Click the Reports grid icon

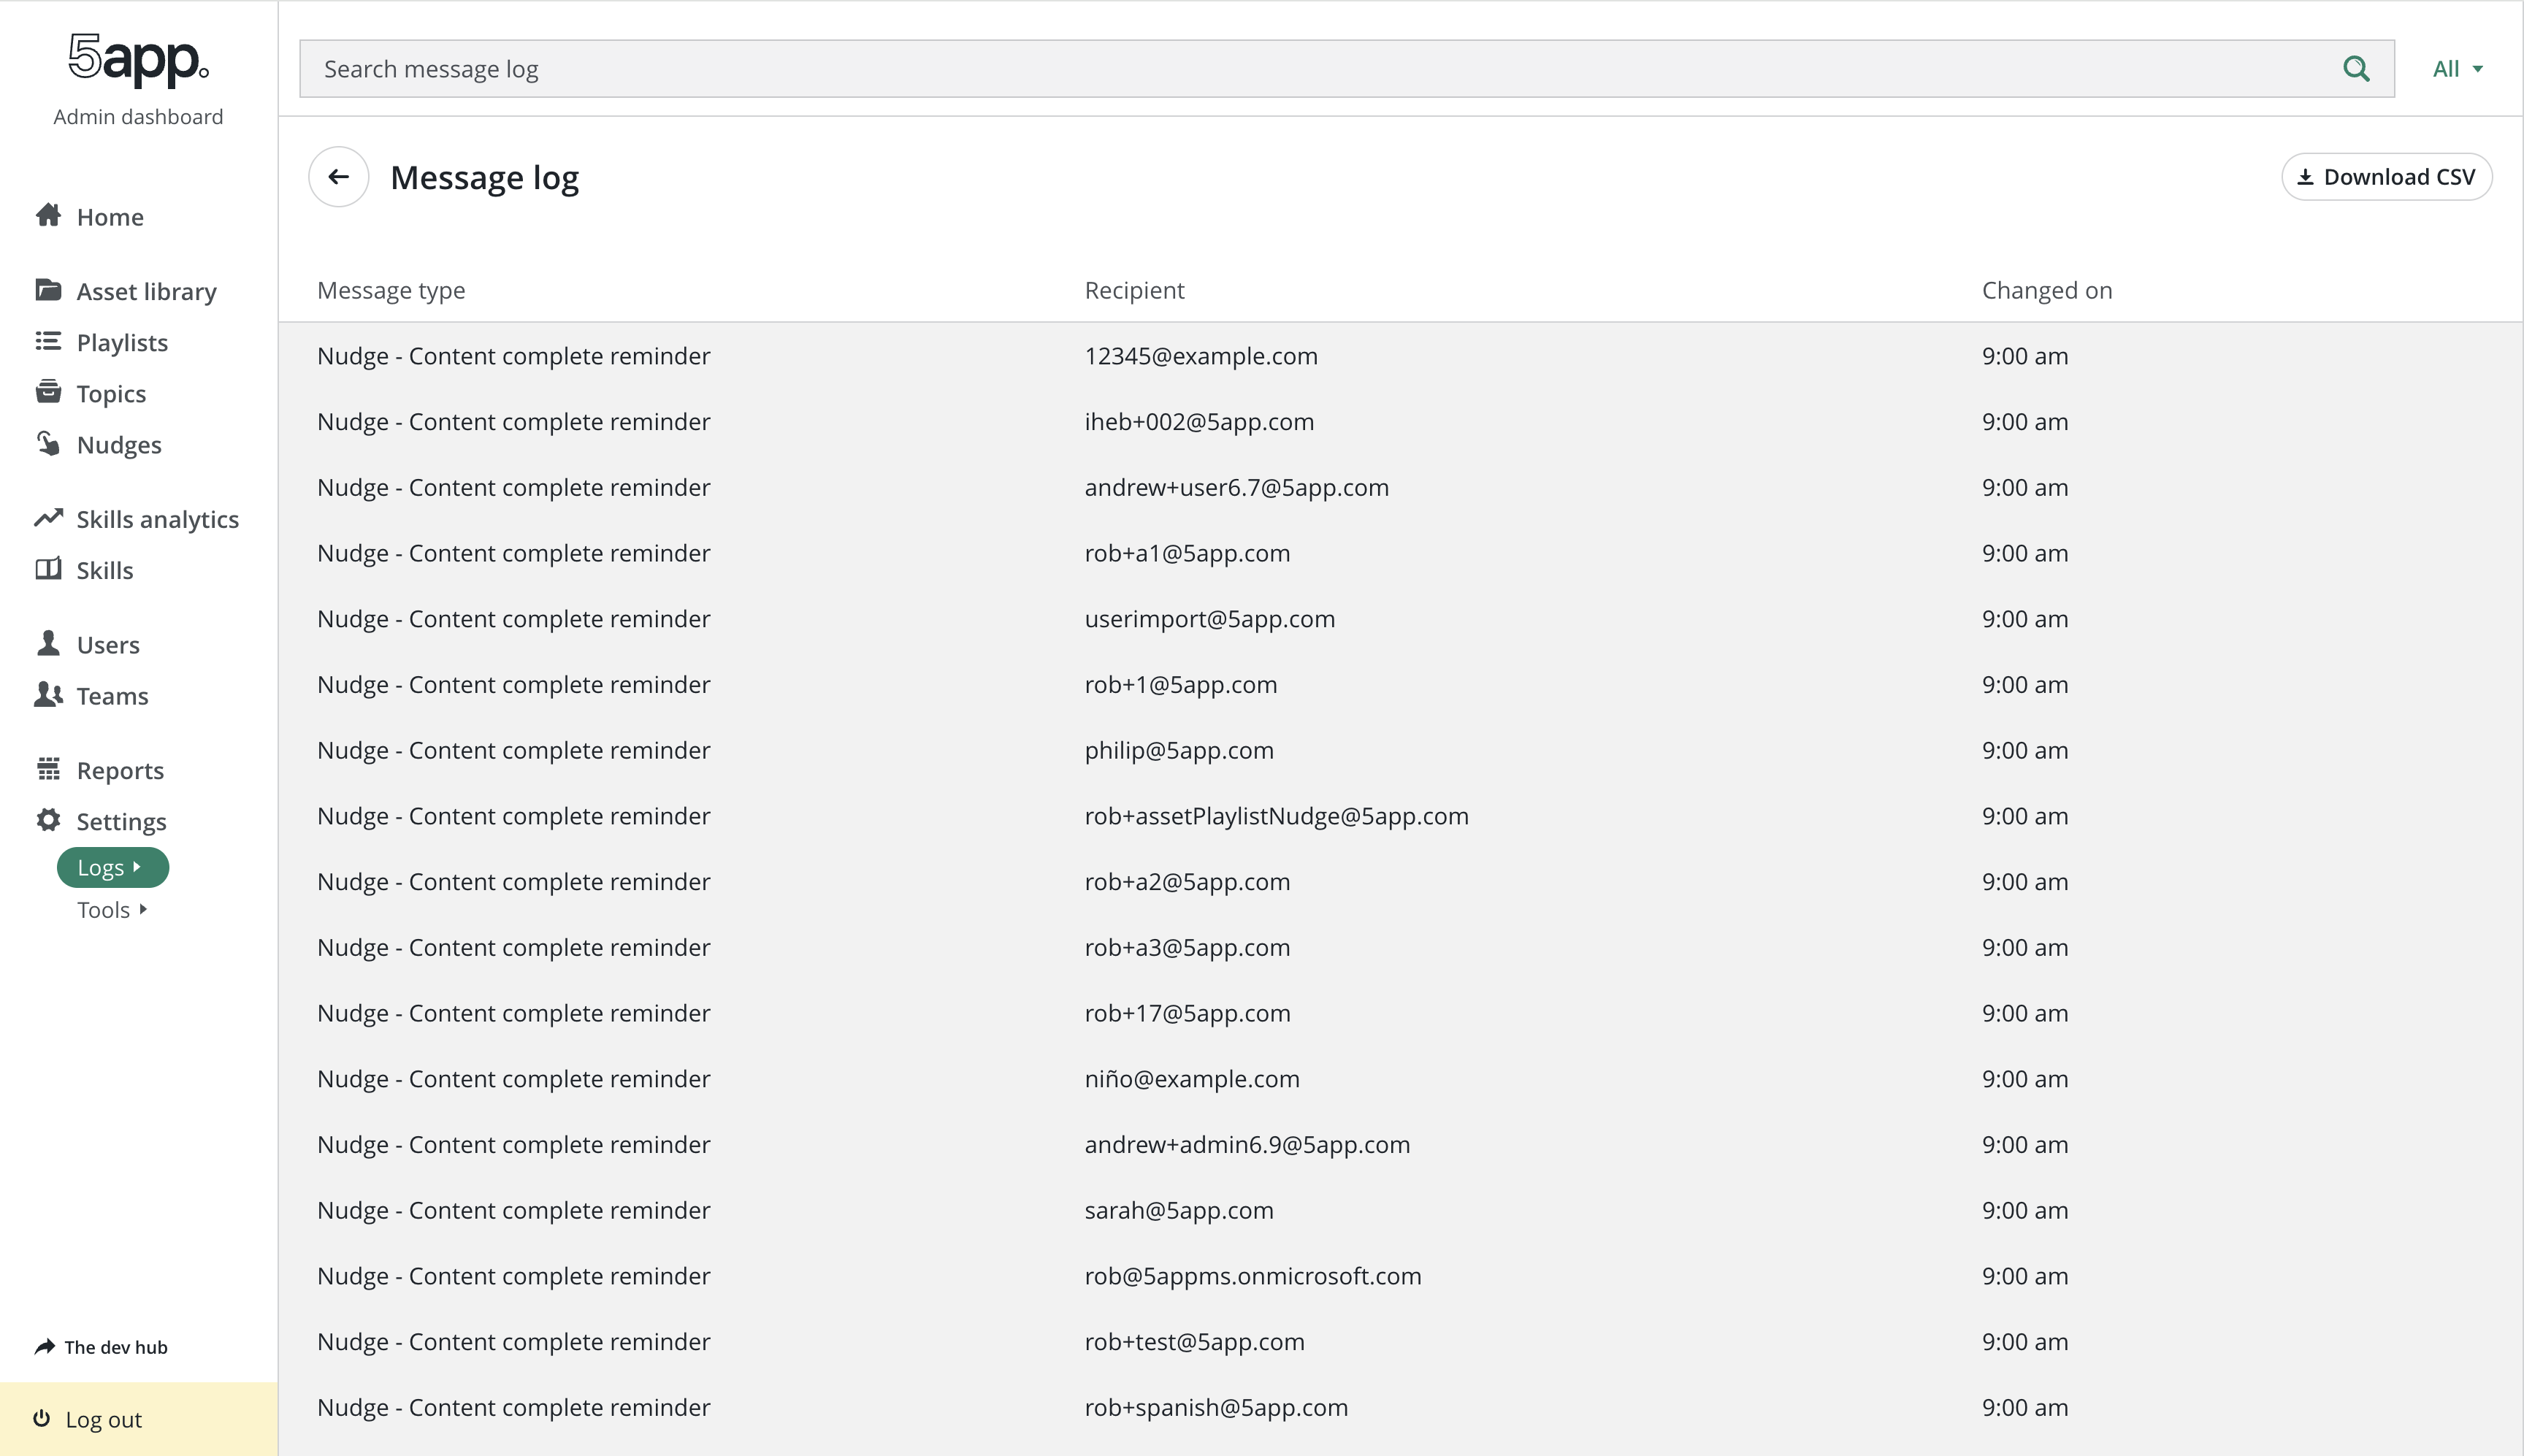point(48,769)
